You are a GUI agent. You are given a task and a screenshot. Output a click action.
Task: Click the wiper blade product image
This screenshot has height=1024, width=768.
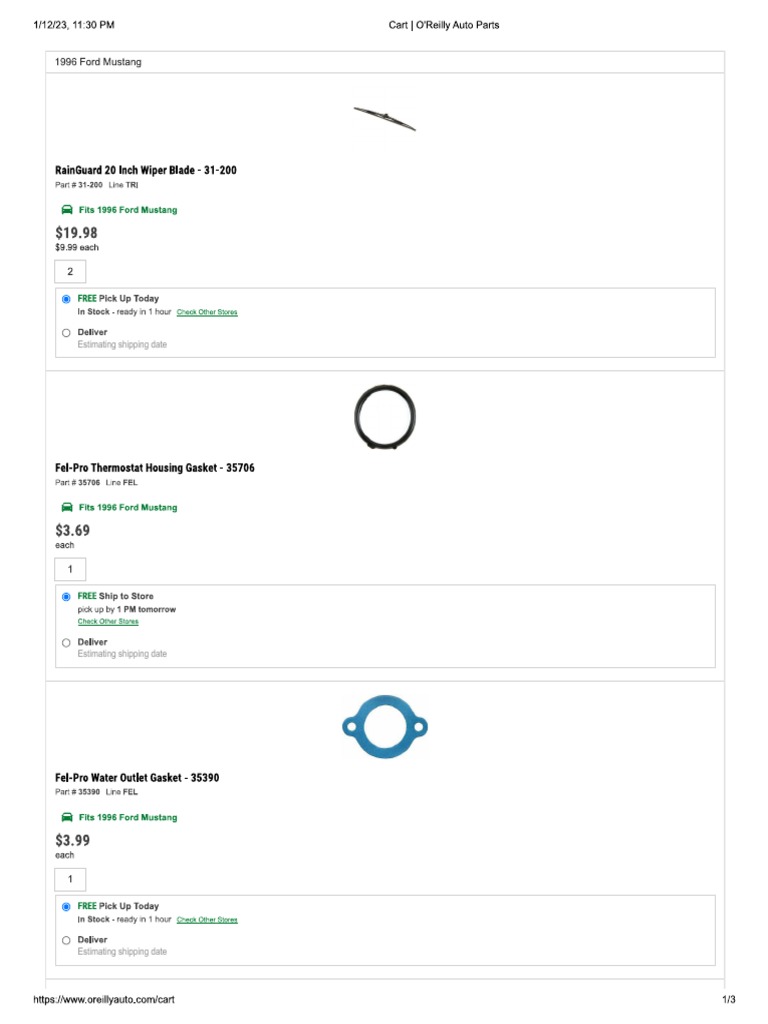384,118
